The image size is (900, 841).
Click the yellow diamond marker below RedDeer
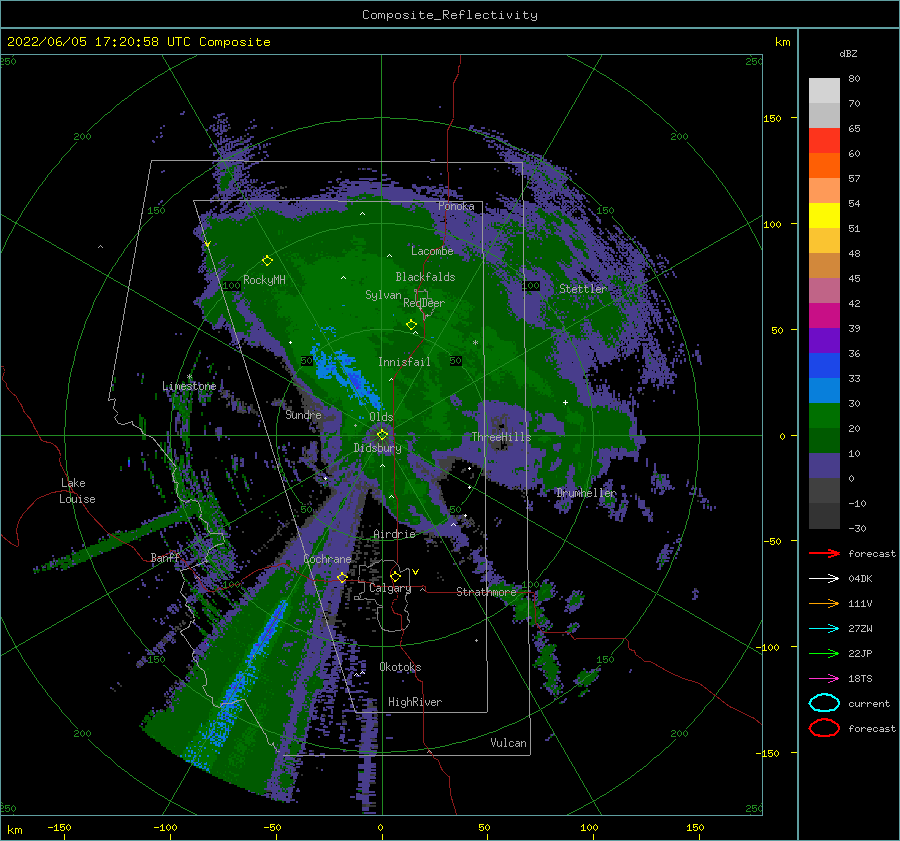411,325
